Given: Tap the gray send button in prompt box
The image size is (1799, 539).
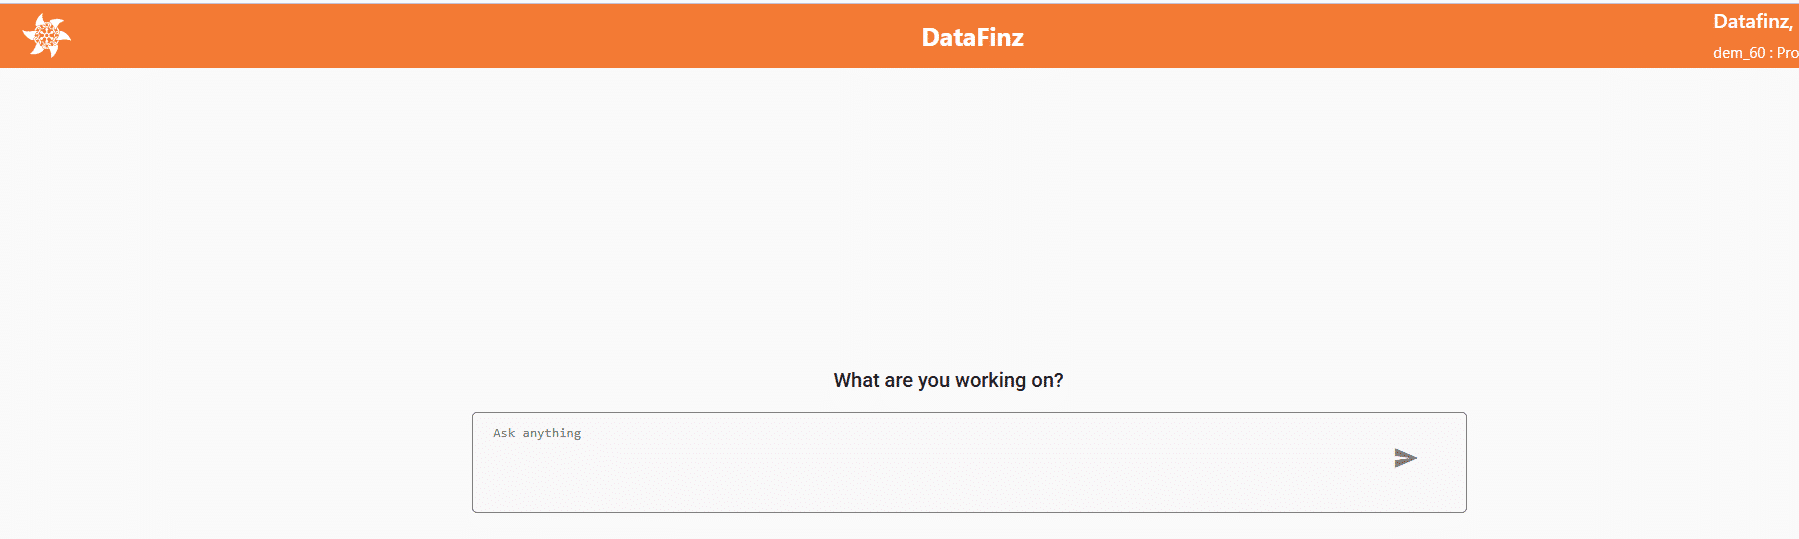Looking at the screenshot, I should click(x=1405, y=458).
